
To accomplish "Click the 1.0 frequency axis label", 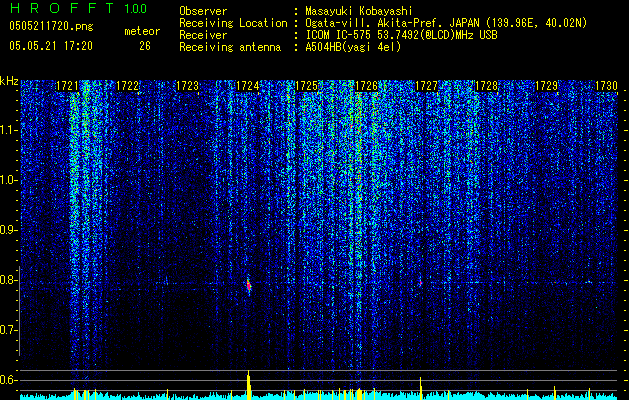I will click(x=9, y=180).
